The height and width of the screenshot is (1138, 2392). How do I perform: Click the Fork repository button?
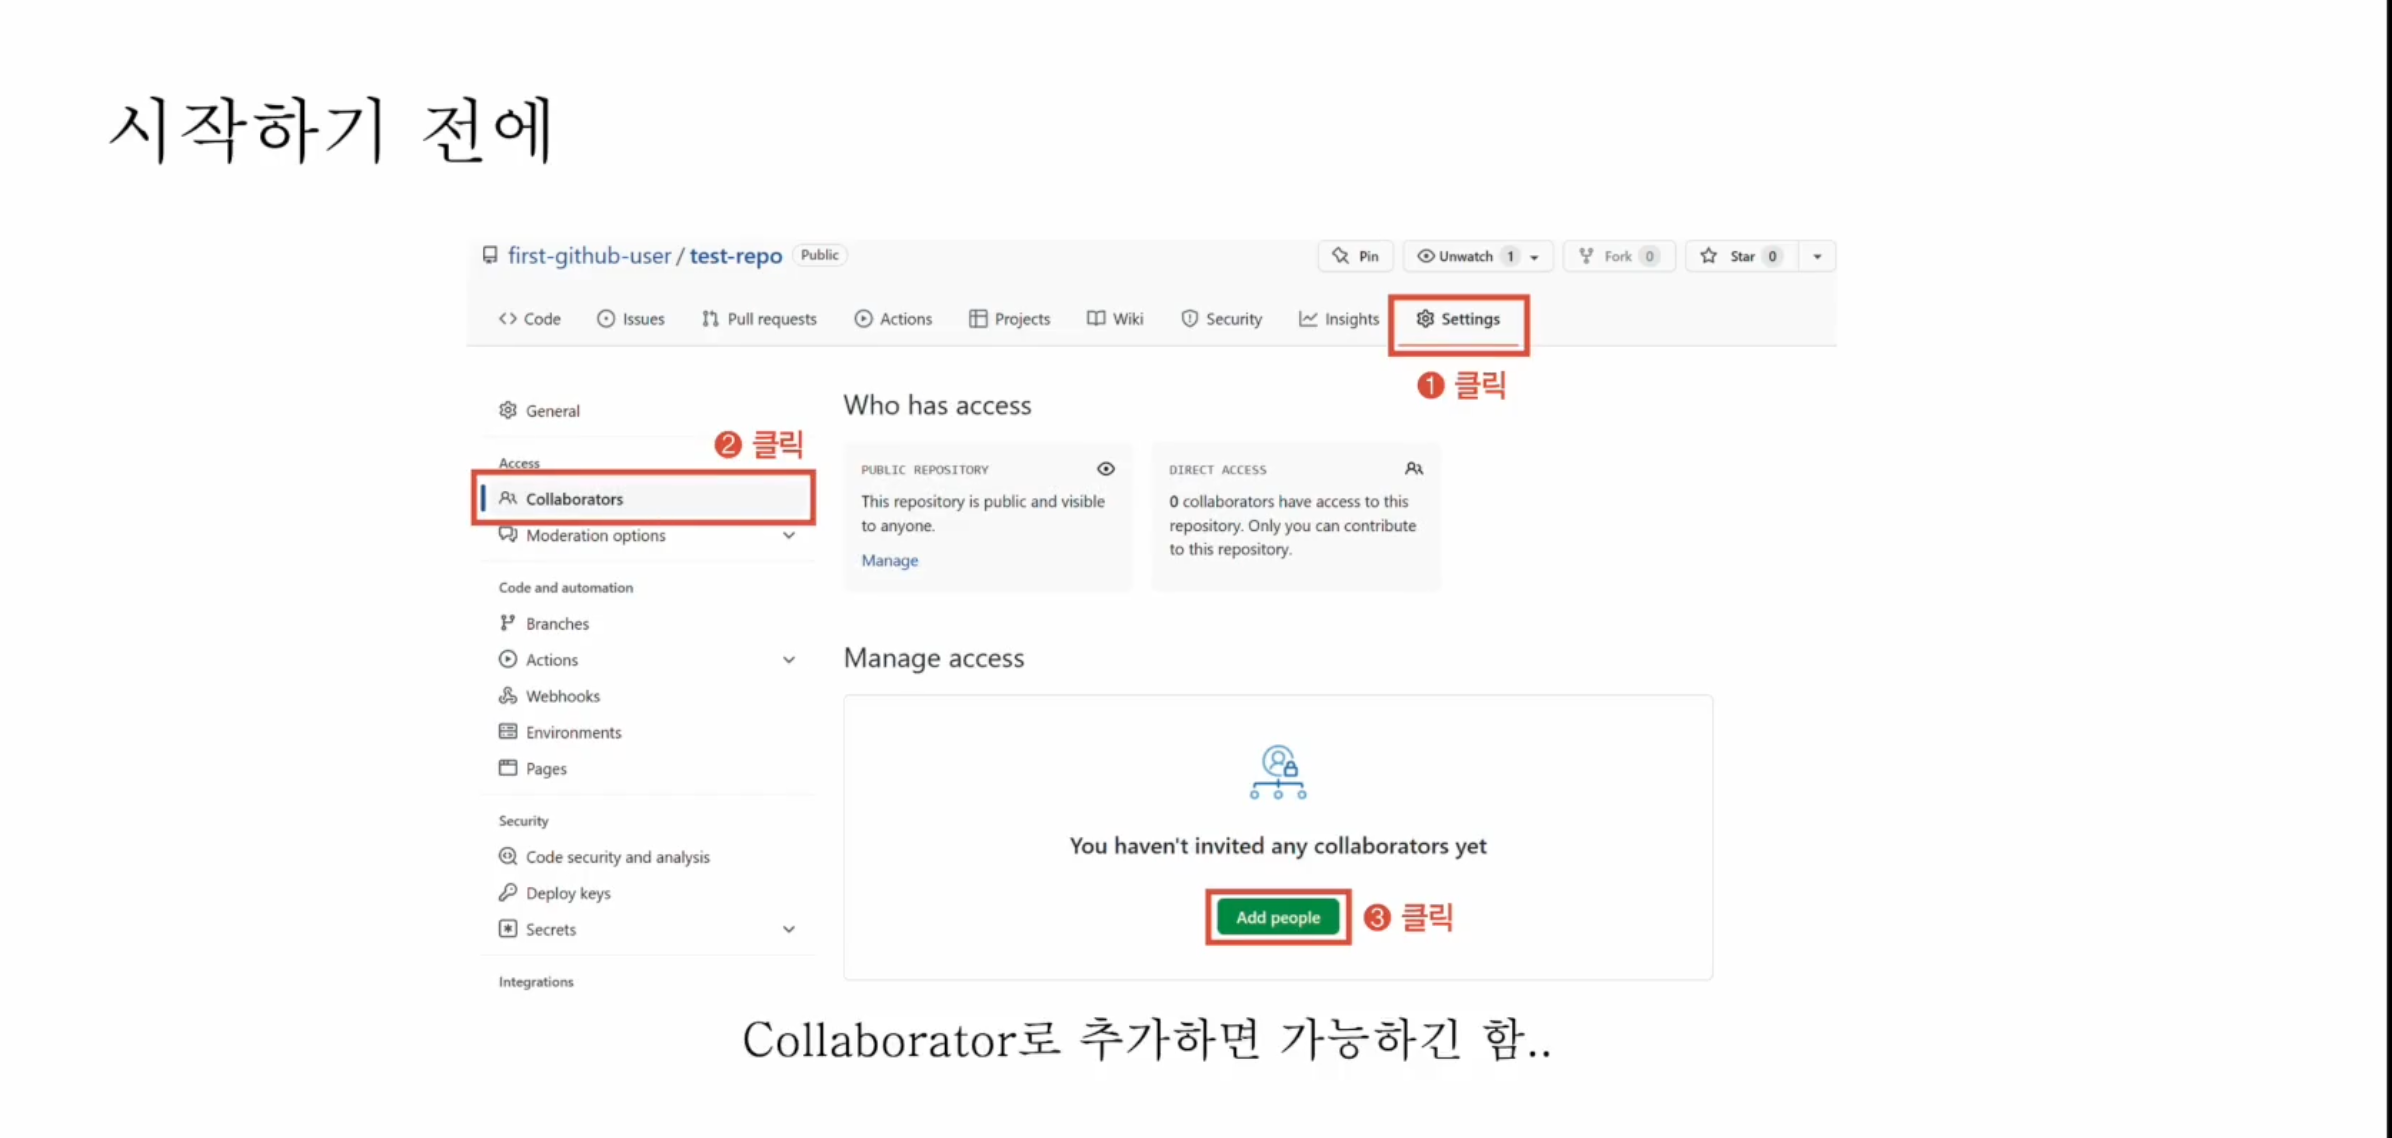[1617, 256]
